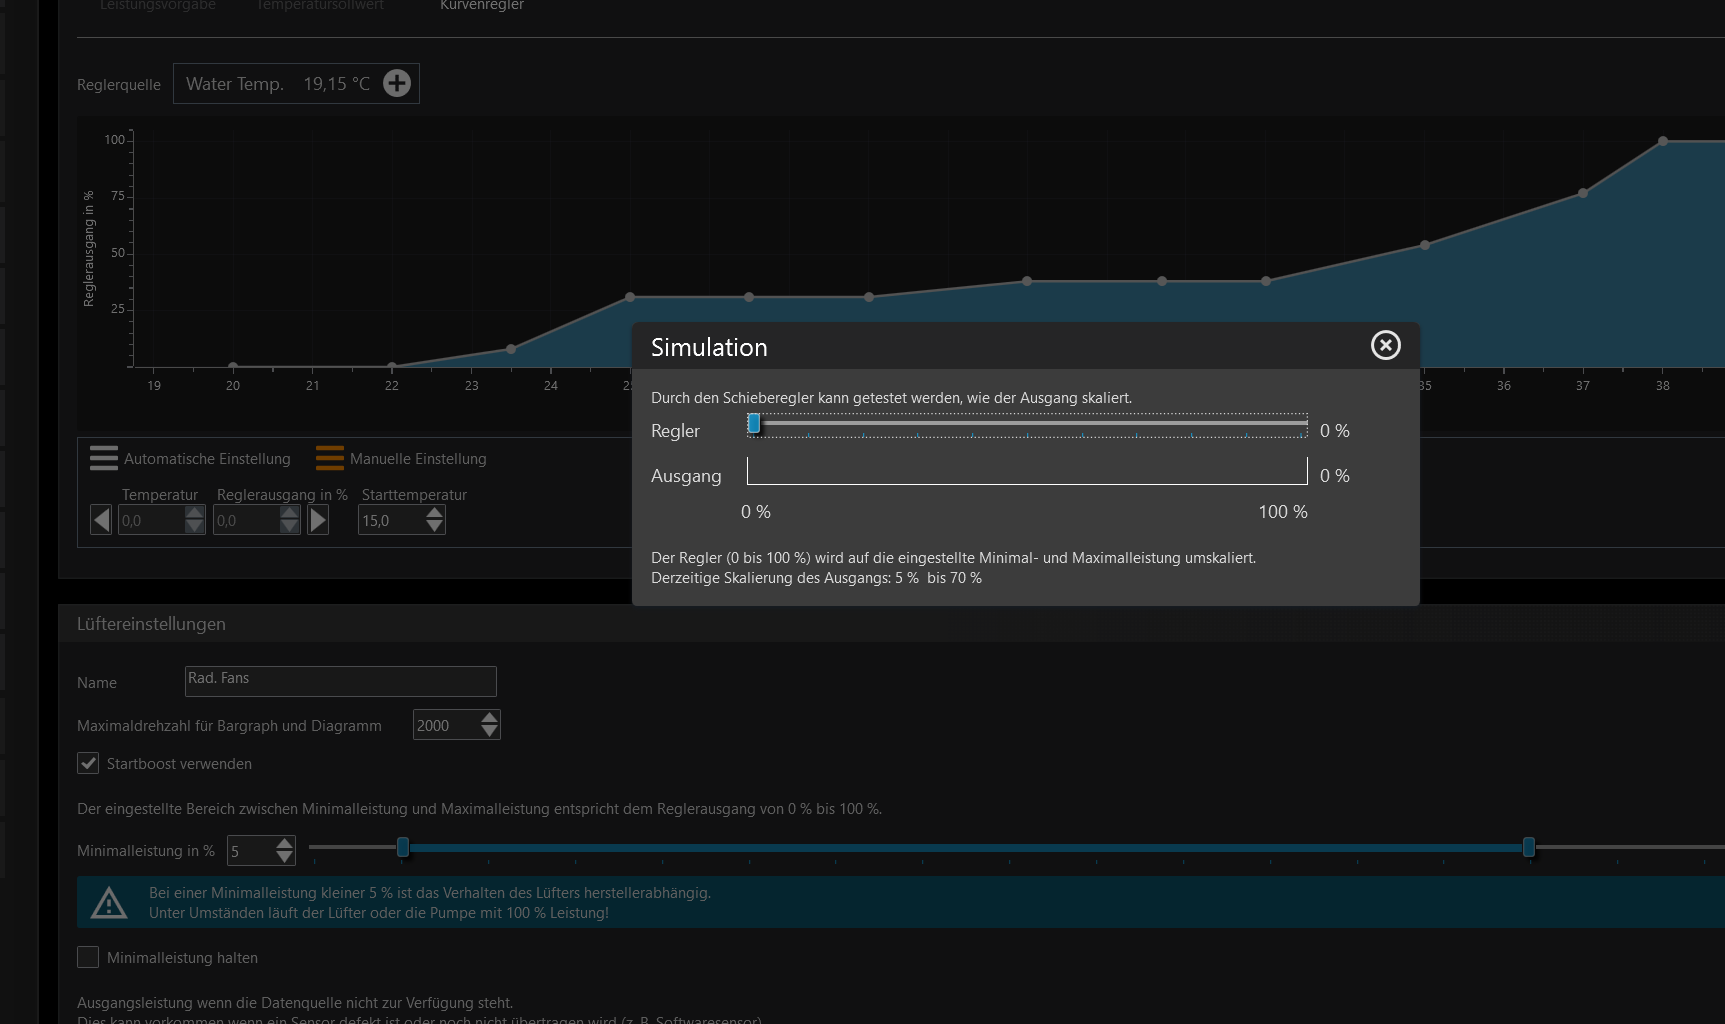The width and height of the screenshot is (1725, 1024).
Task: Select curve point at 38 degrees
Action: coord(1662,142)
